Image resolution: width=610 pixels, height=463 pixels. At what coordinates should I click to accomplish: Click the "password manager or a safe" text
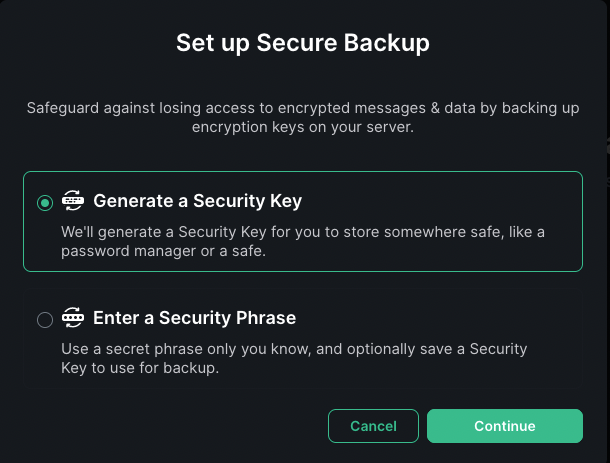click(x=163, y=251)
